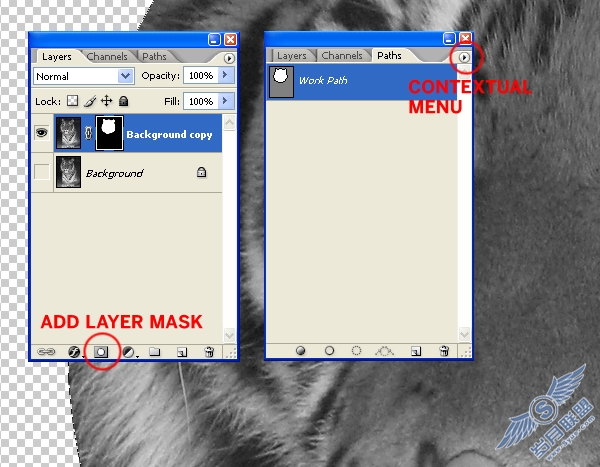Click the Work Path thumbnail
This screenshot has width=600, height=467.
tap(281, 82)
